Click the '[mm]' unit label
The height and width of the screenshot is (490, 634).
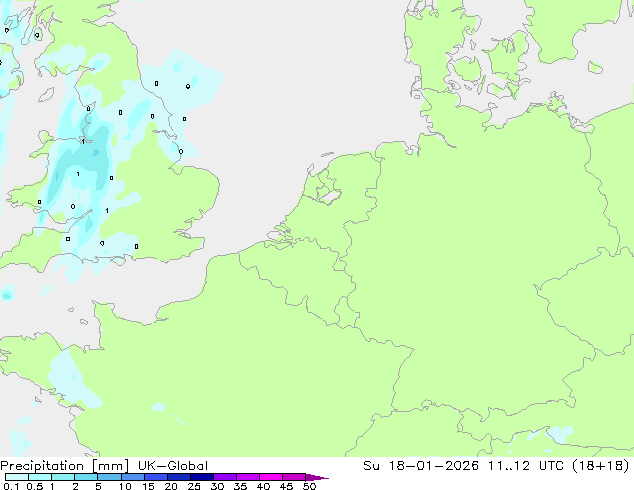(x=111, y=466)
